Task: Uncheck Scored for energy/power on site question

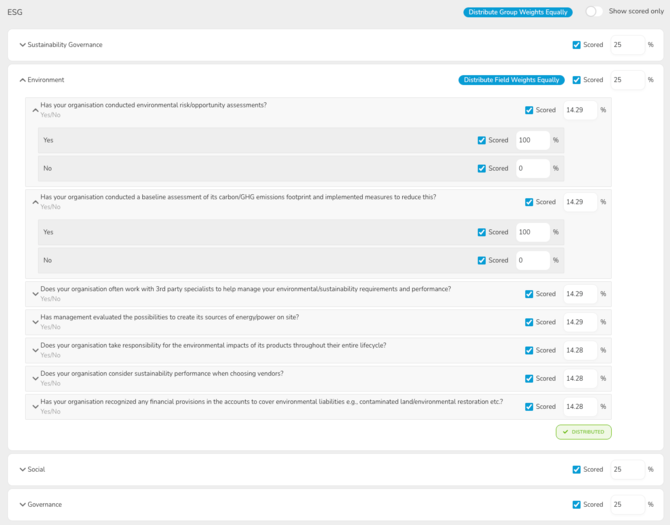Action: pos(529,322)
